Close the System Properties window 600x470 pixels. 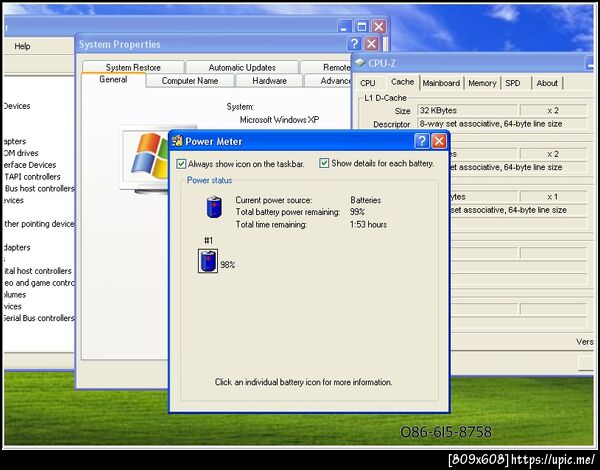[371, 44]
